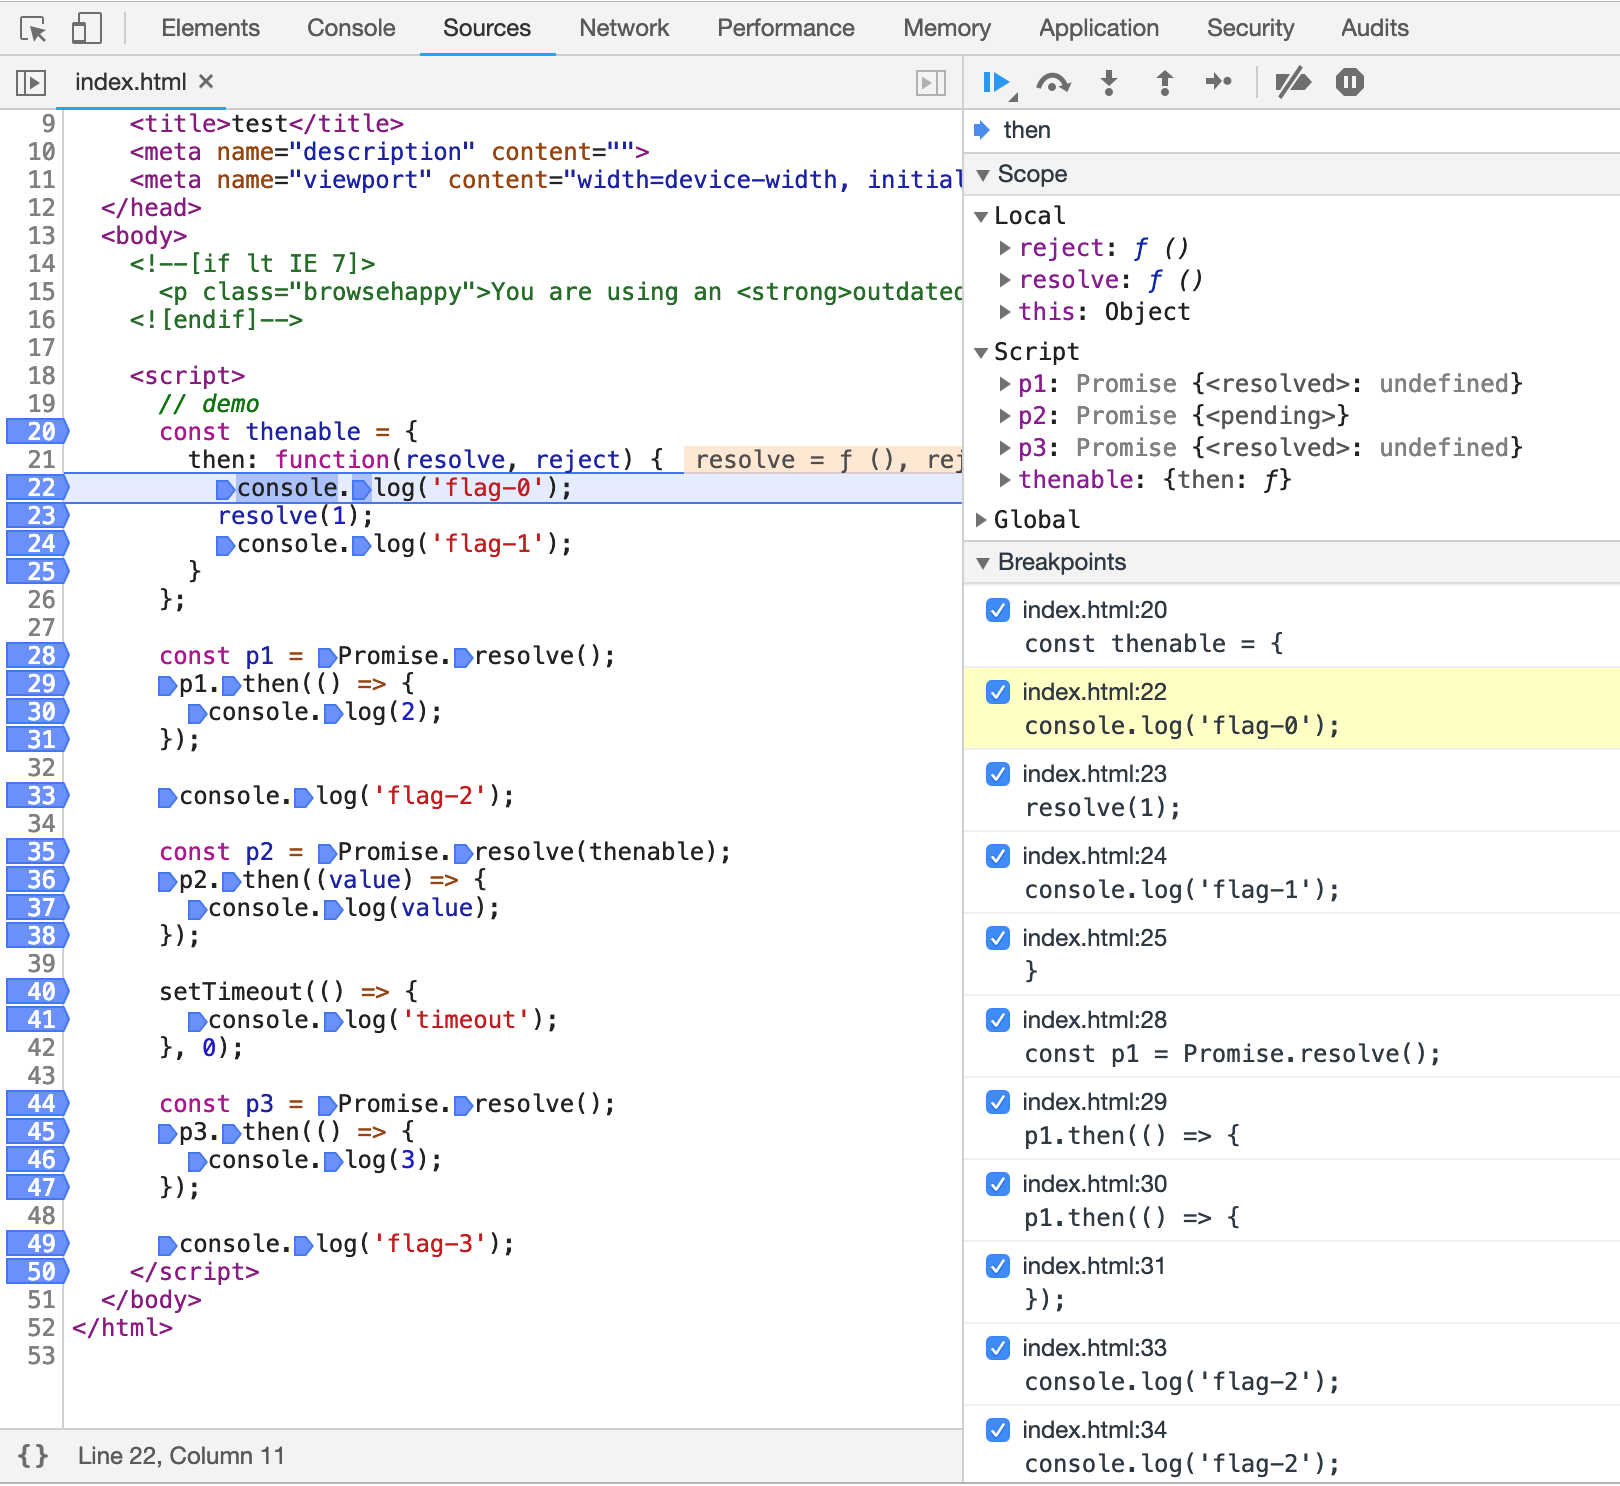Viewport: 1620px width, 1486px height.
Task: Open the Security tab
Action: pyautogui.click(x=1250, y=28)
